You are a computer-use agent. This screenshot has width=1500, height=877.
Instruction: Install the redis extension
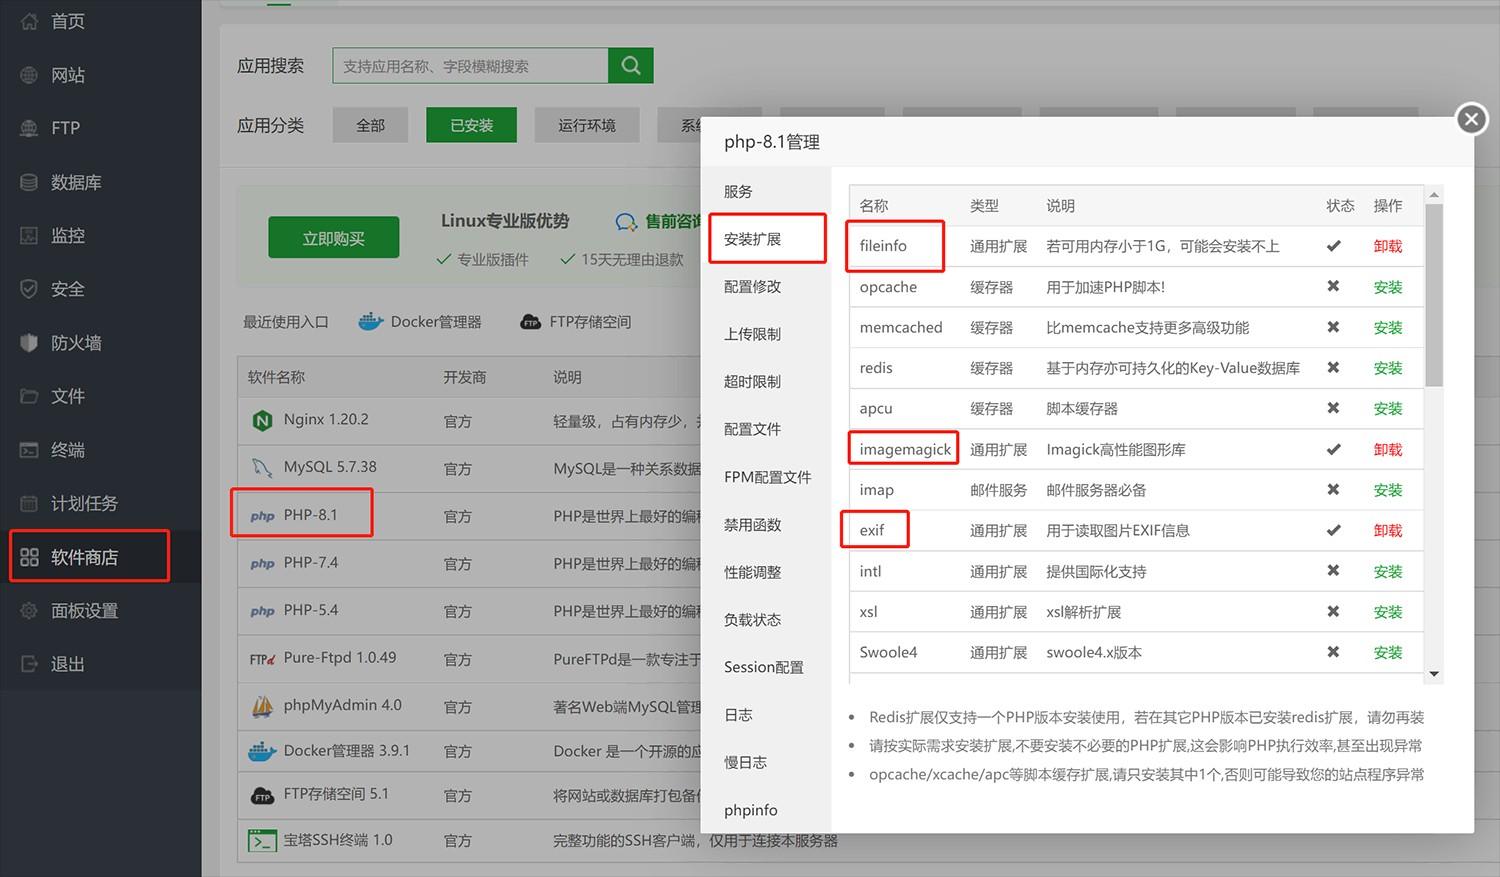click(1388, 368)
